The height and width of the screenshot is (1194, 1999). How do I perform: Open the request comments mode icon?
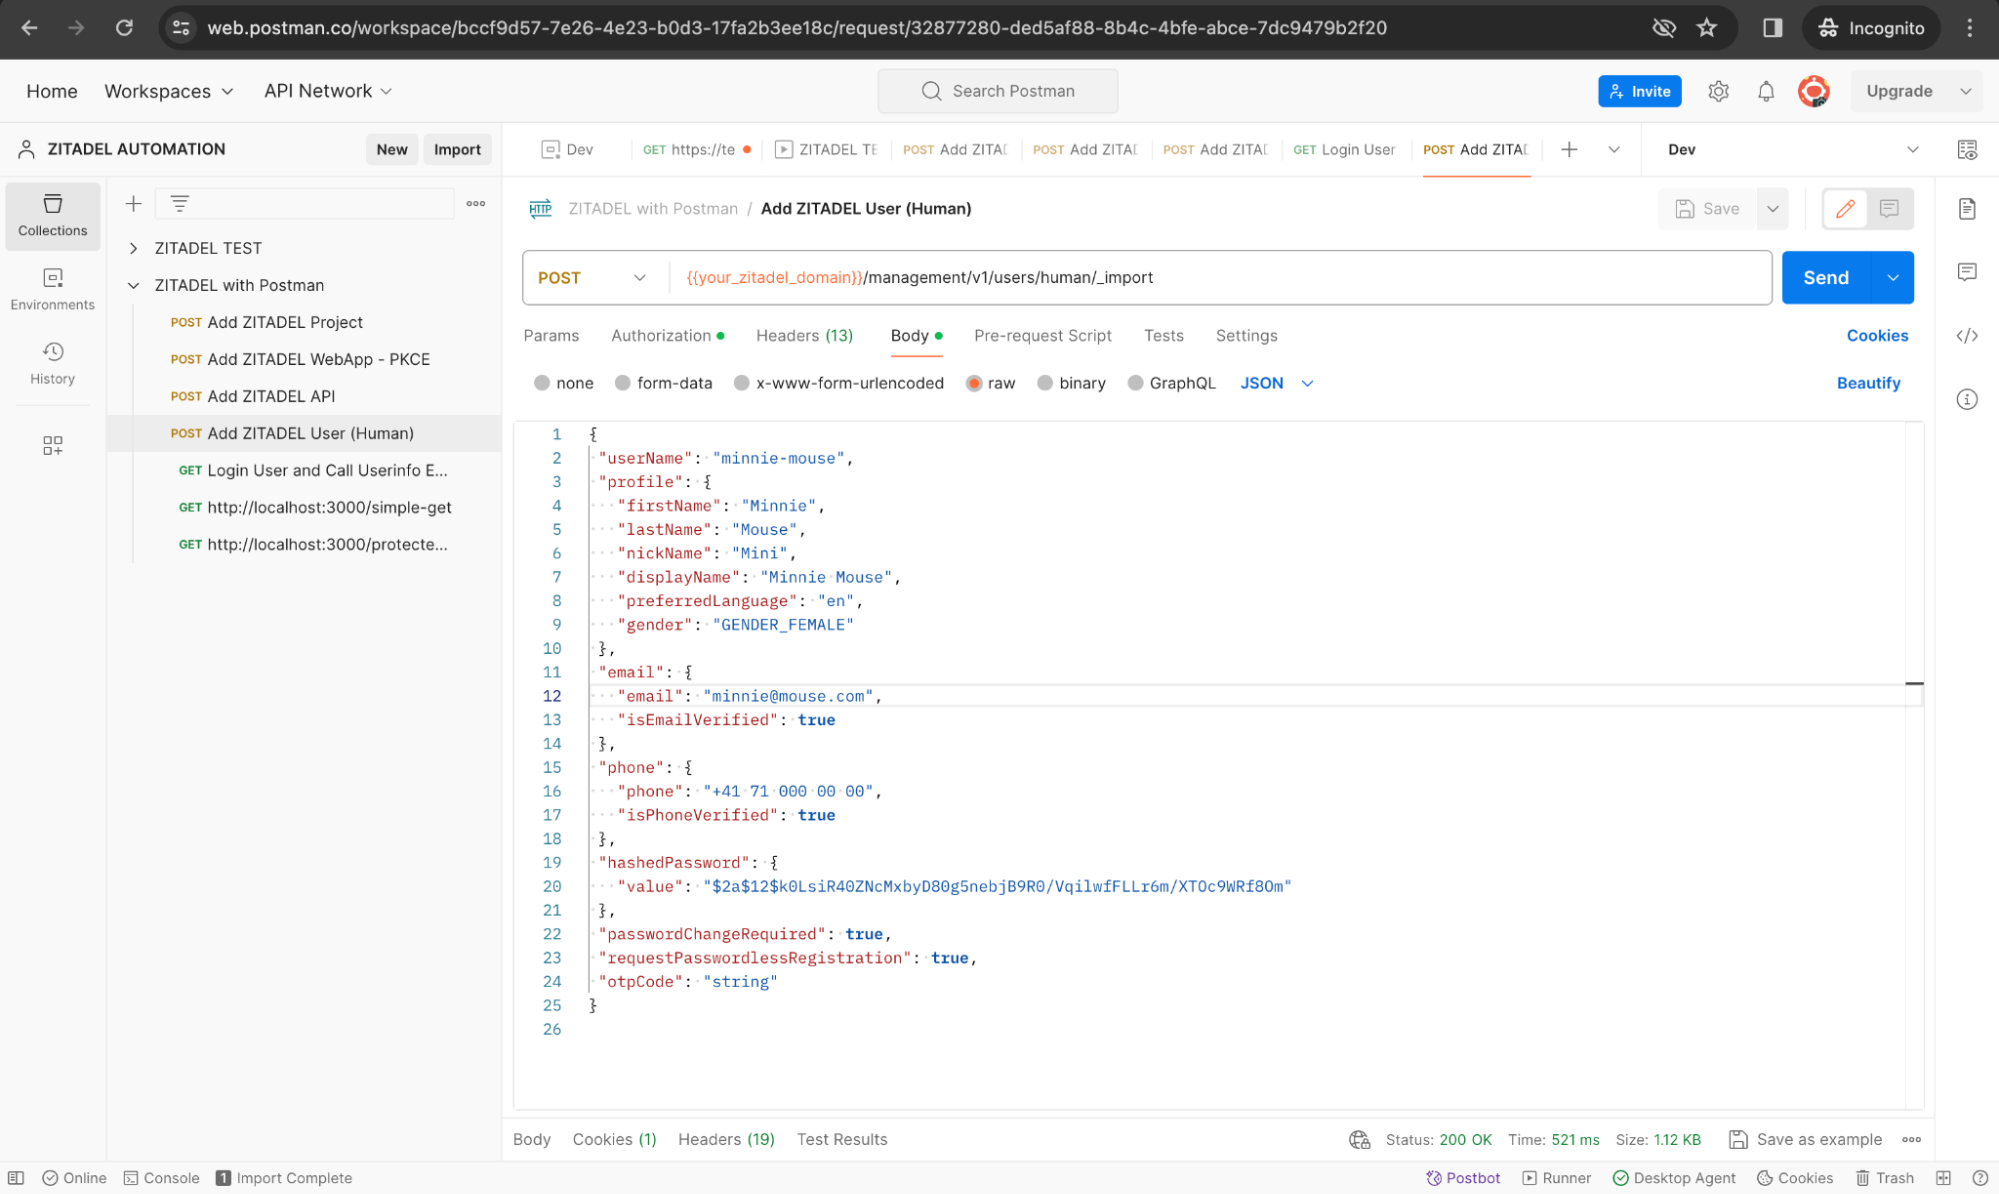(1889, 208)
